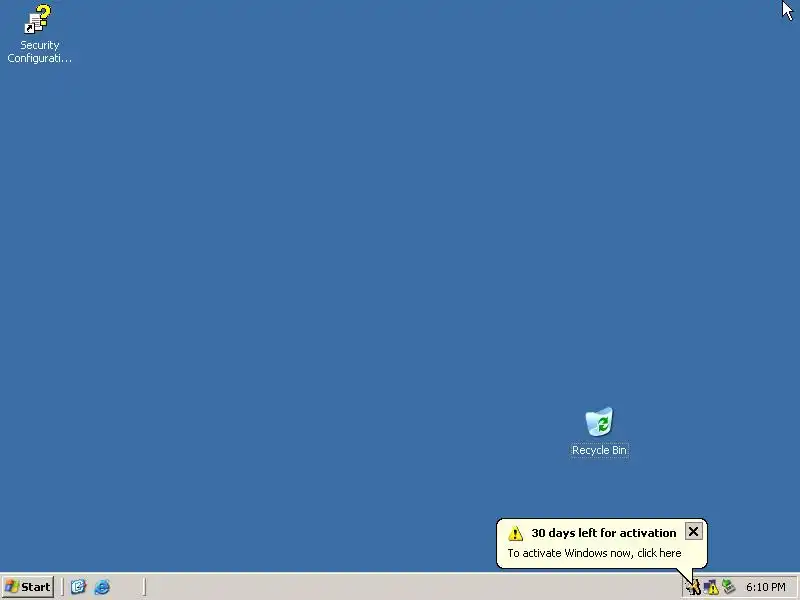Click the Safely Remove Hardware tray icon
The image size is (800, 600).
728,587
